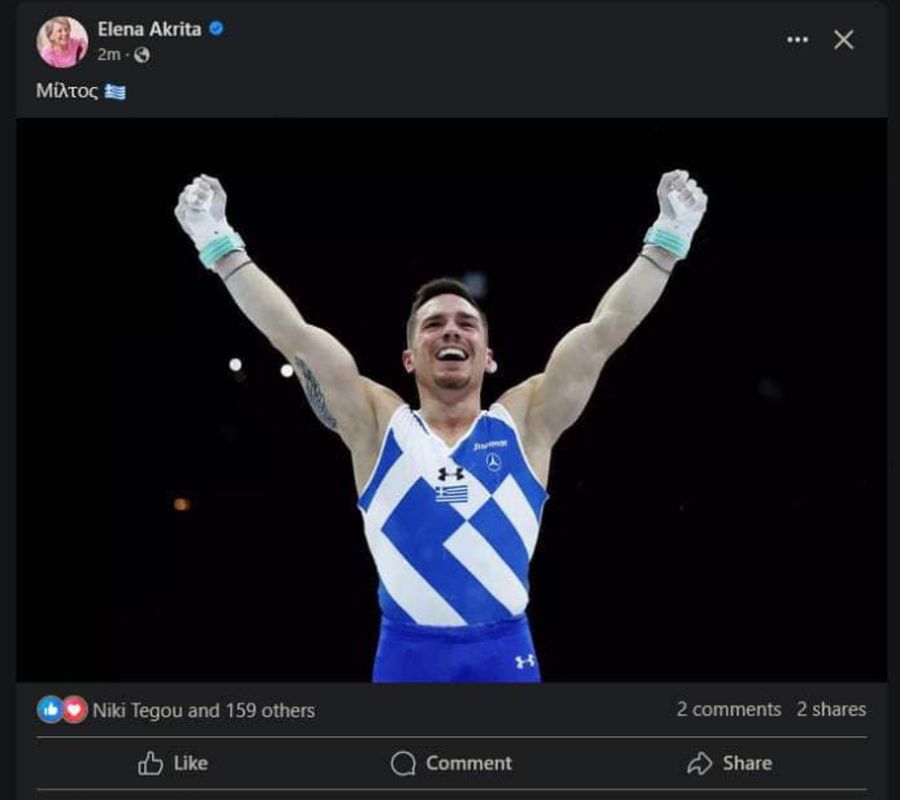This screenshot has height=800, width=900.
Task: Open the 2 comments link
Action: [x=728, y=709]
